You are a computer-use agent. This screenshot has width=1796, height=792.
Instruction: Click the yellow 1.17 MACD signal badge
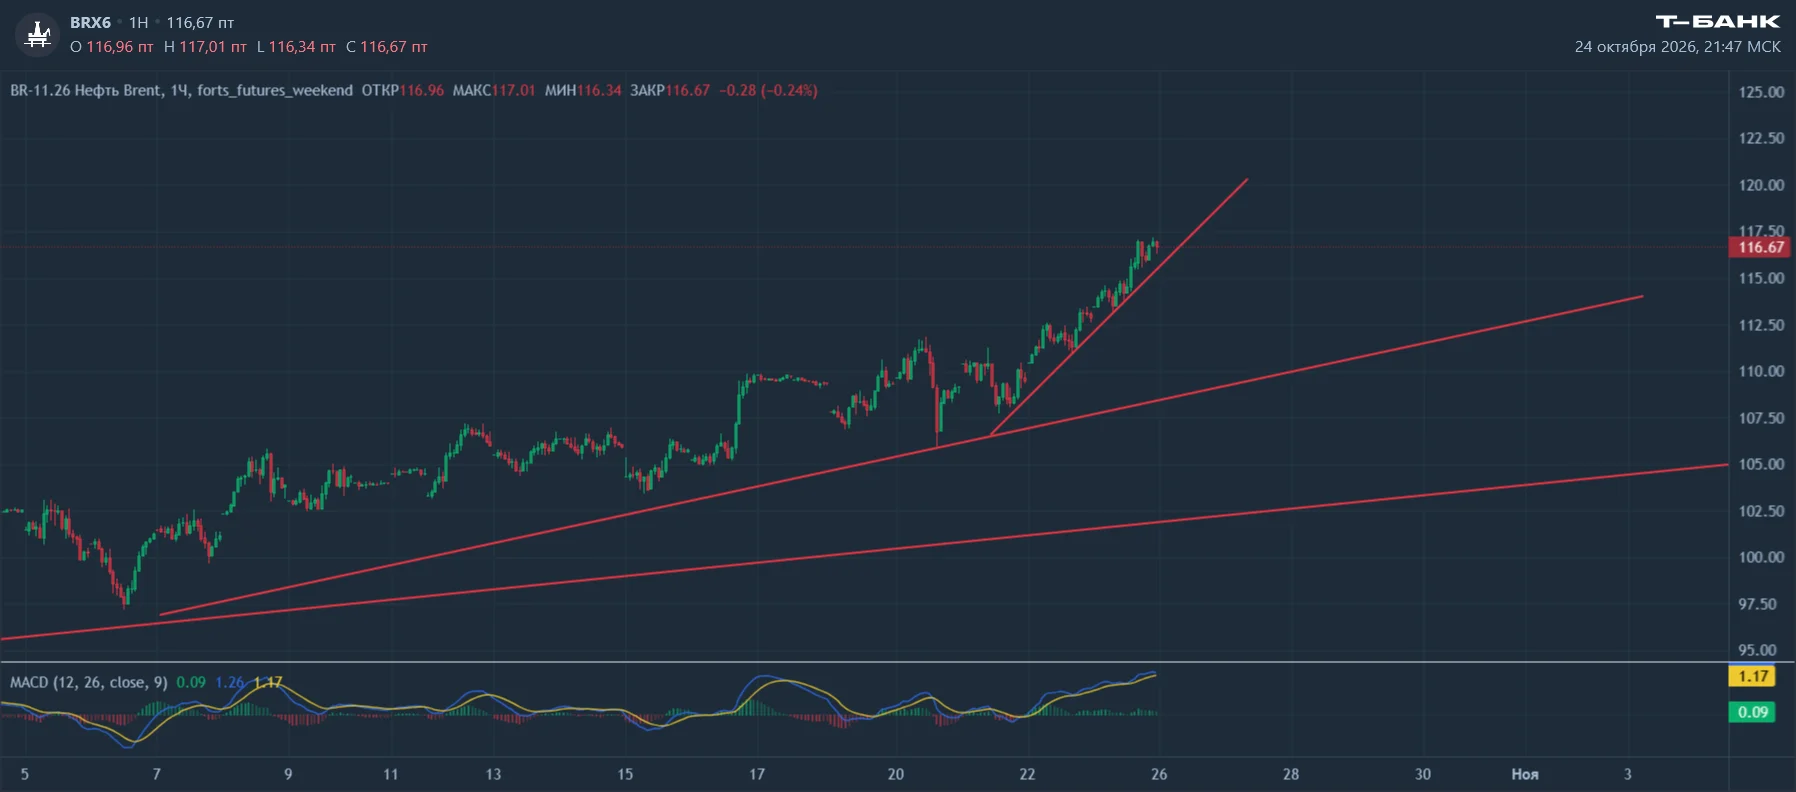coord(1752,676)
